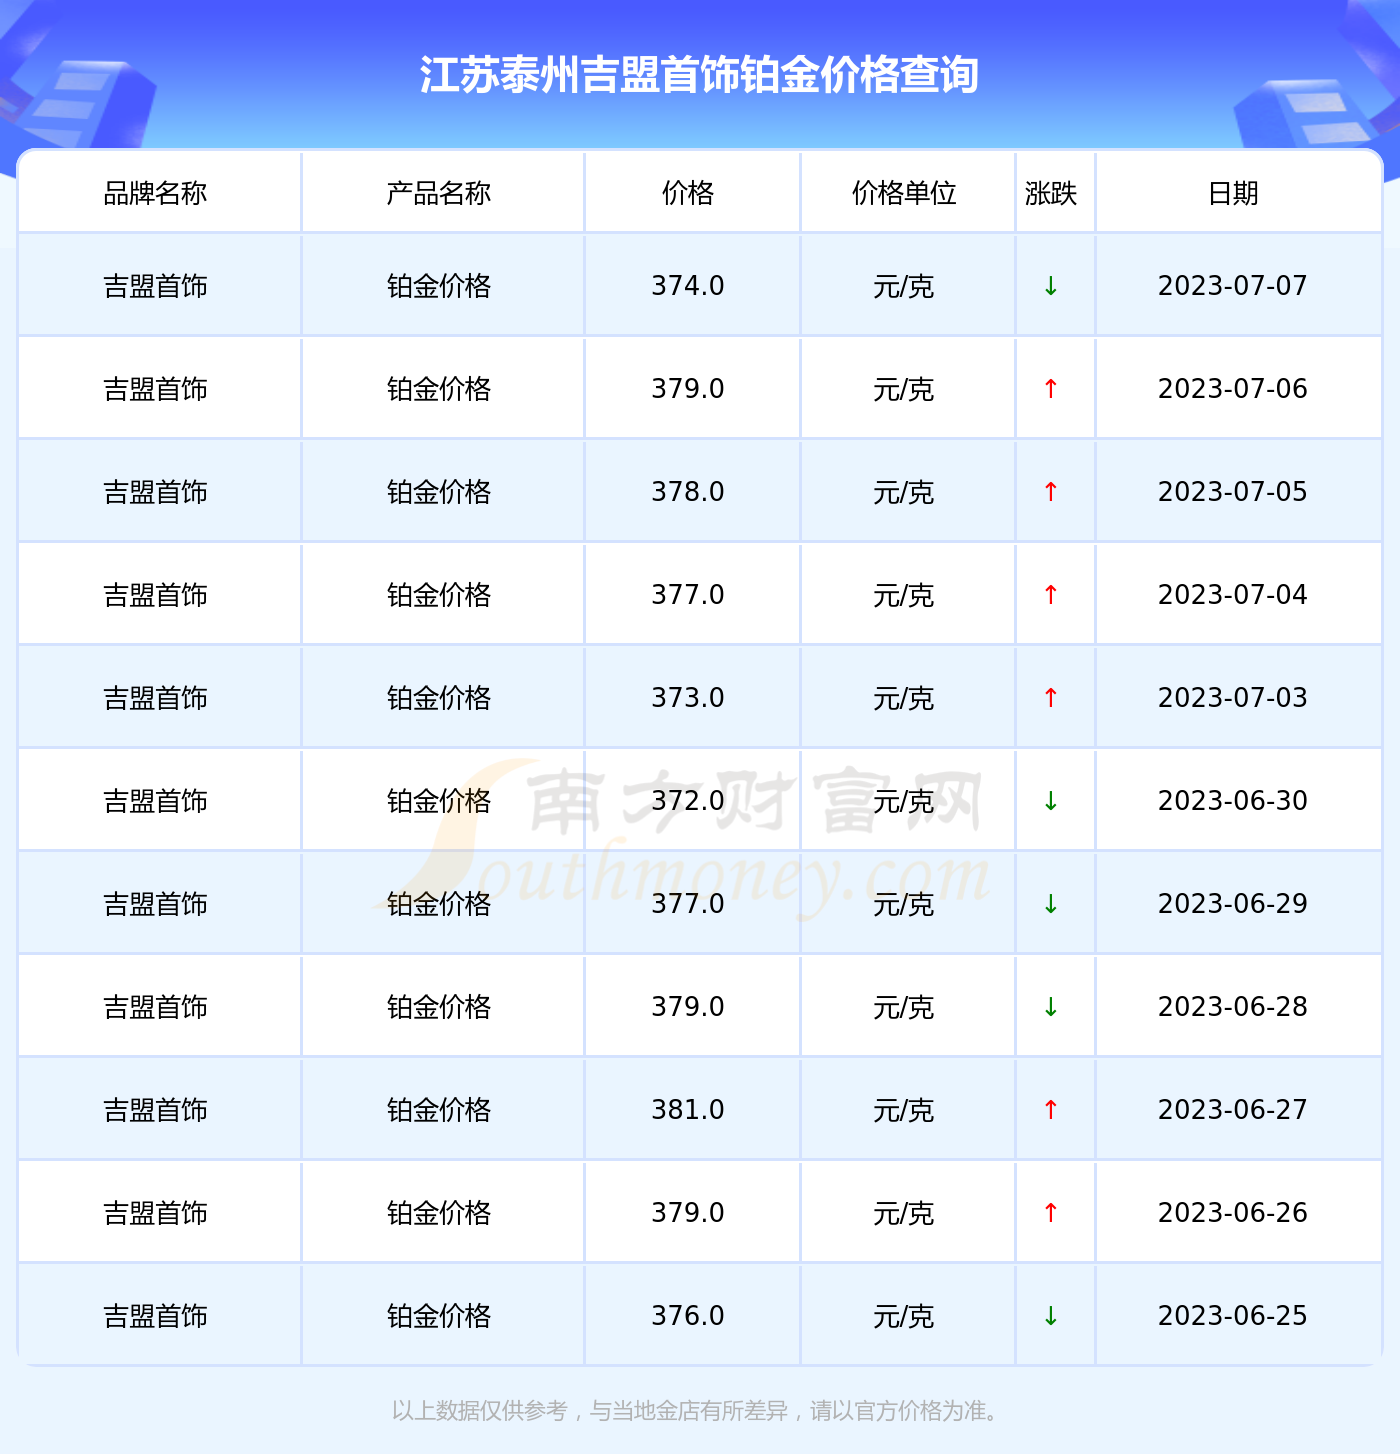Click 铂金价格 in the 2023-06-26 row

point(439,1213)
